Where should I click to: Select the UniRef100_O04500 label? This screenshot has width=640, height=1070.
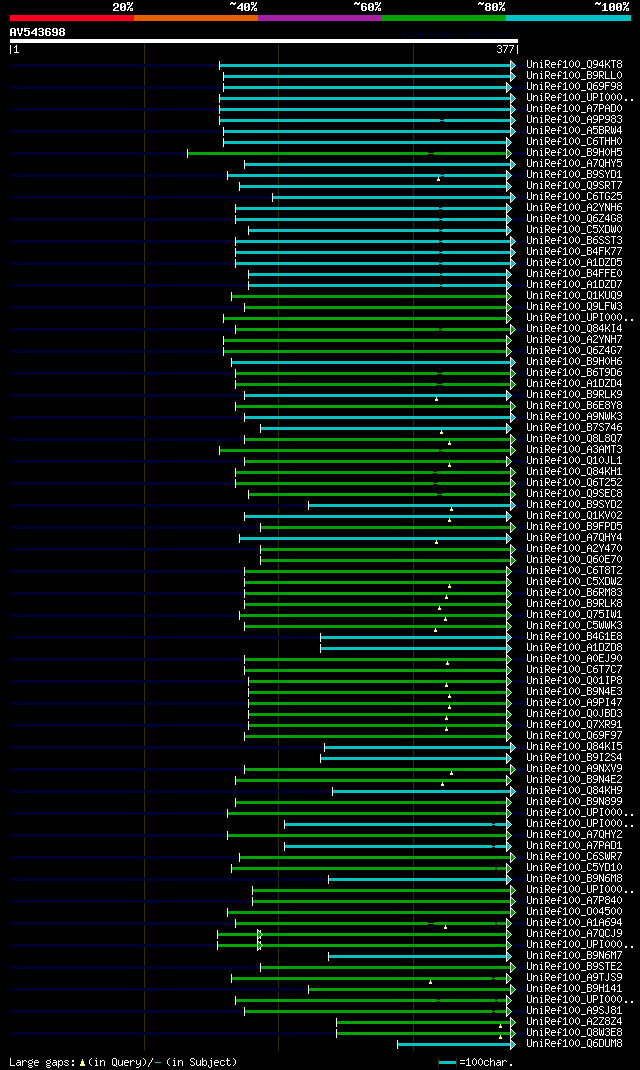pyautogui.click(x=574, y=911)
